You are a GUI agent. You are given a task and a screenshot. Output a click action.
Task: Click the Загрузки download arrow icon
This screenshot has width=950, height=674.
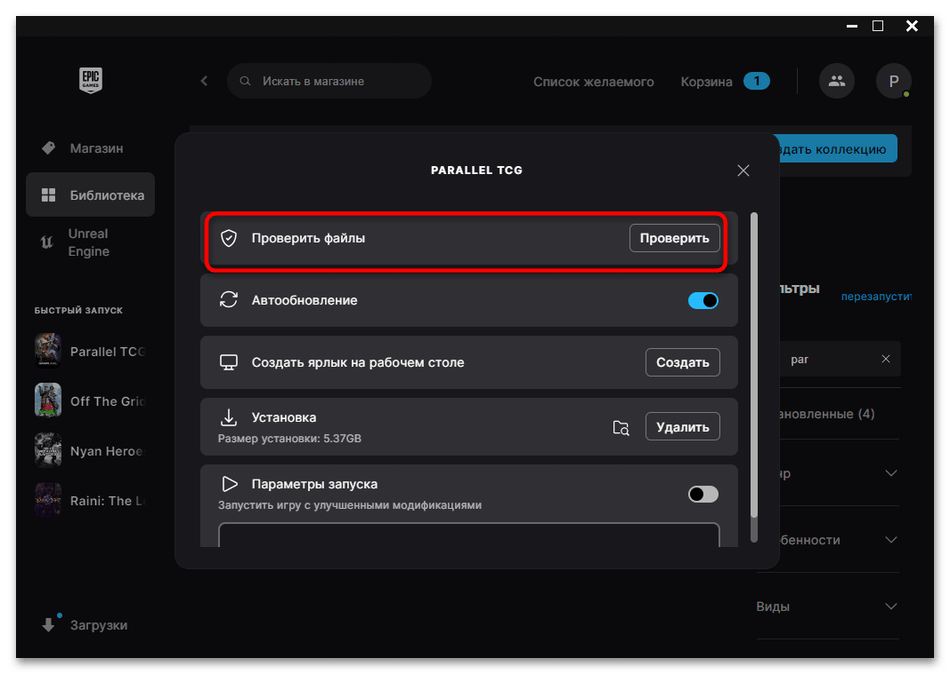tap(48, 625)
